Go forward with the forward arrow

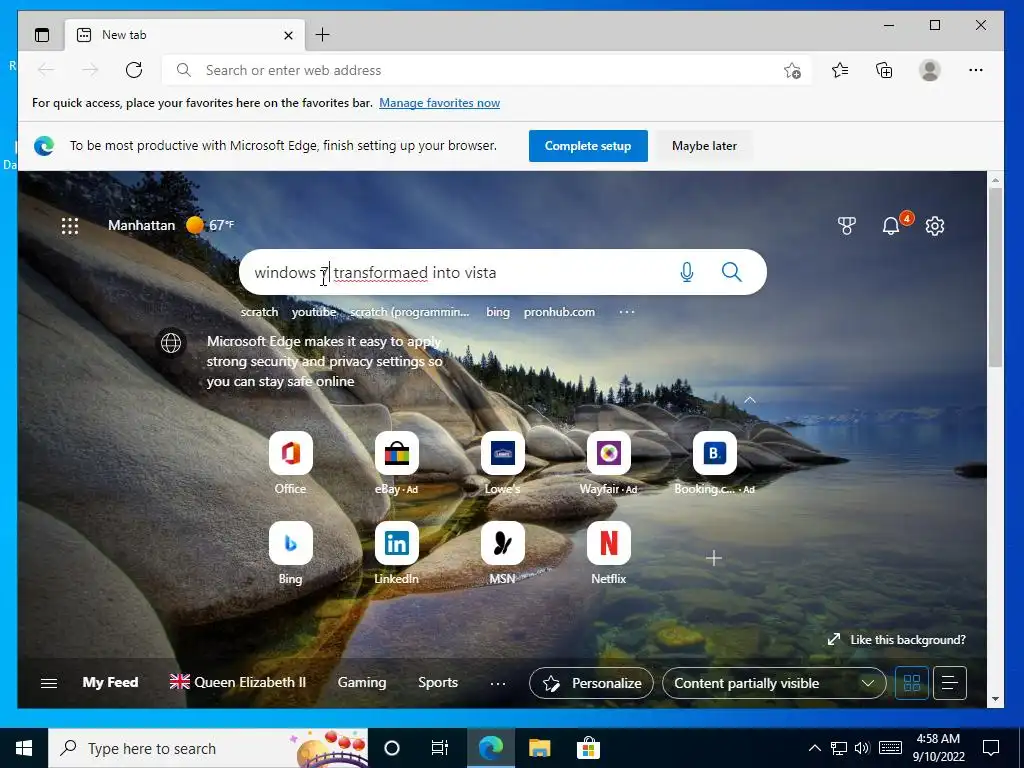(x=90, y=70)
